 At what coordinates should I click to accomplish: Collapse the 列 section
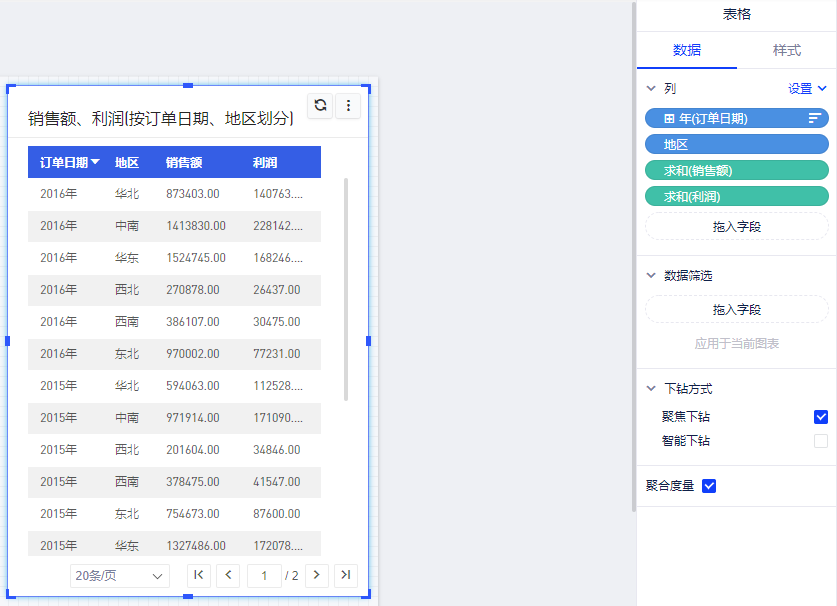click(651, 88)
